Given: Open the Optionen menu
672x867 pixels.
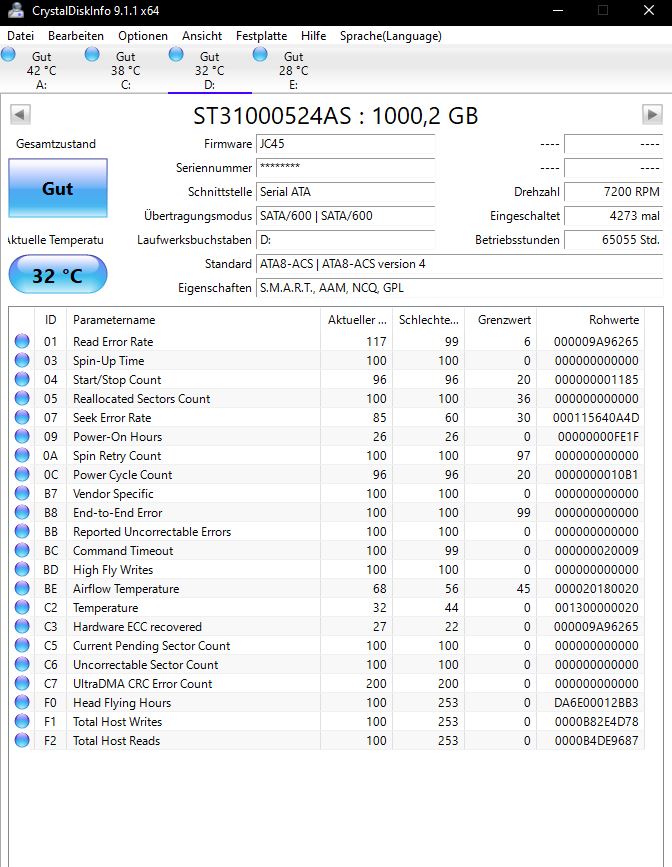Looking at the screenshot, I should click(x=143, y=36).
